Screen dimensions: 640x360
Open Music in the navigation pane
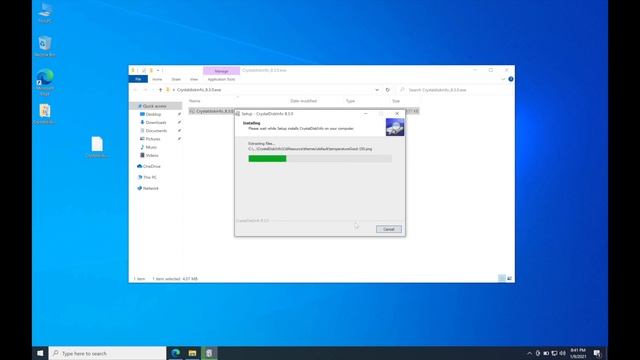tap(151, 147)
